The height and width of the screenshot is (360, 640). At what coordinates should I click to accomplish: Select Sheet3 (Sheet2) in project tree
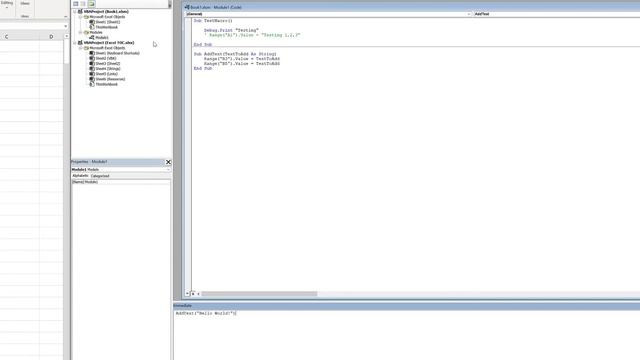coord(108,64)
